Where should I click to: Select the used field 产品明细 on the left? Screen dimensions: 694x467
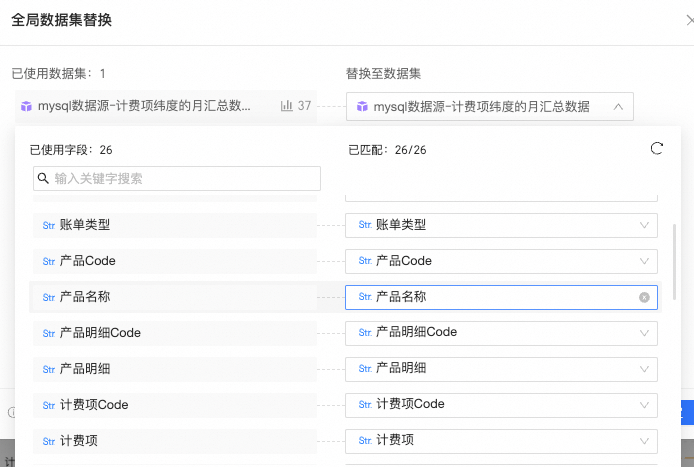[x=175, y=369]
